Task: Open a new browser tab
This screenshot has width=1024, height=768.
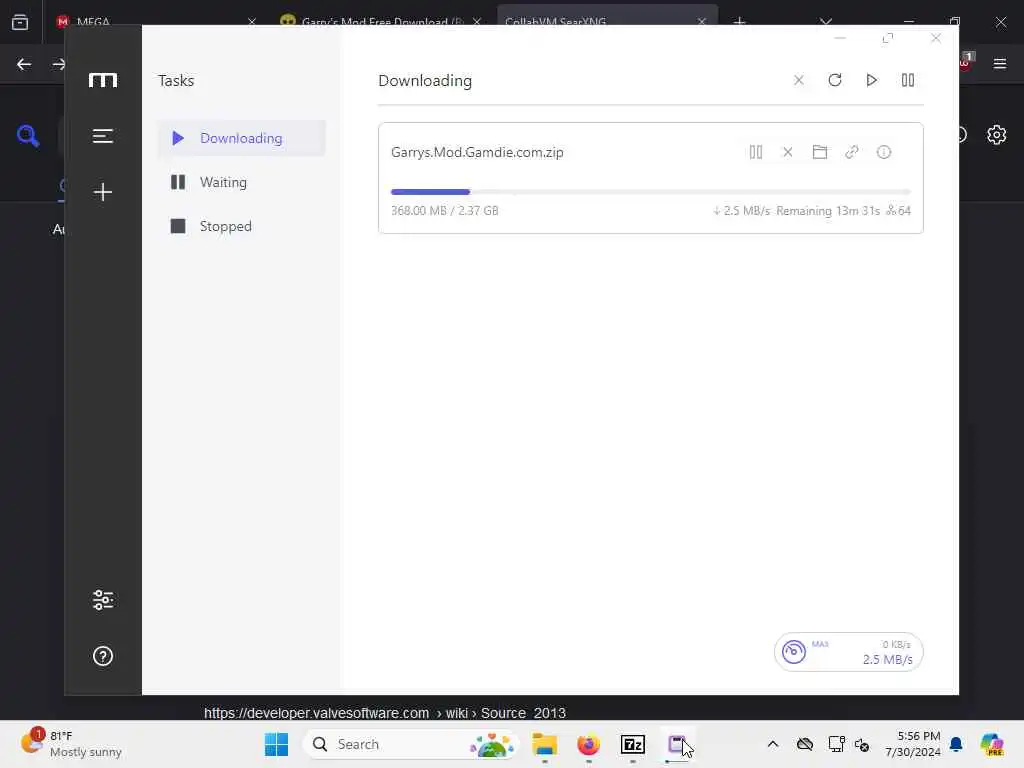Action: (x=739, y=22)
